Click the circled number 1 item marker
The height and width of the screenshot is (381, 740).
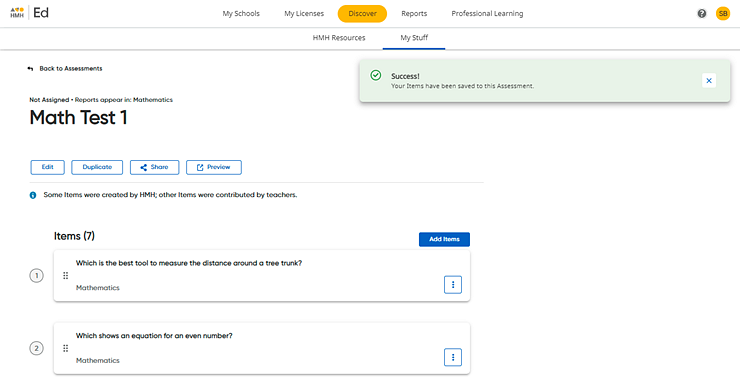pos(36,276)
